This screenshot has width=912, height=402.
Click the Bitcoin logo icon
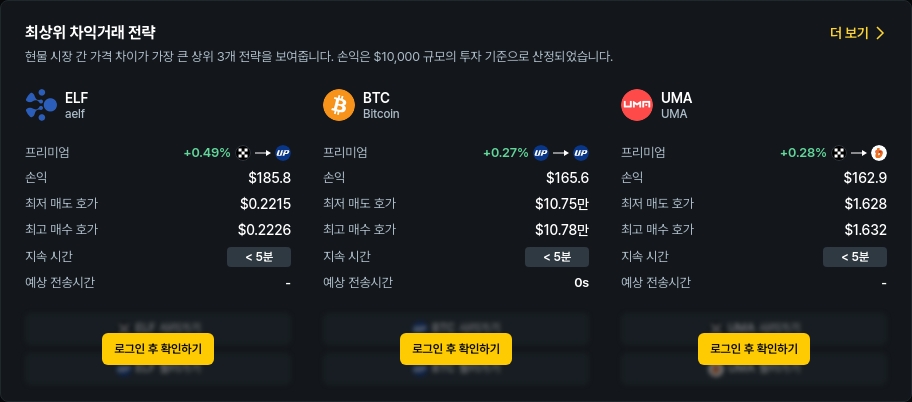[339, 105]
